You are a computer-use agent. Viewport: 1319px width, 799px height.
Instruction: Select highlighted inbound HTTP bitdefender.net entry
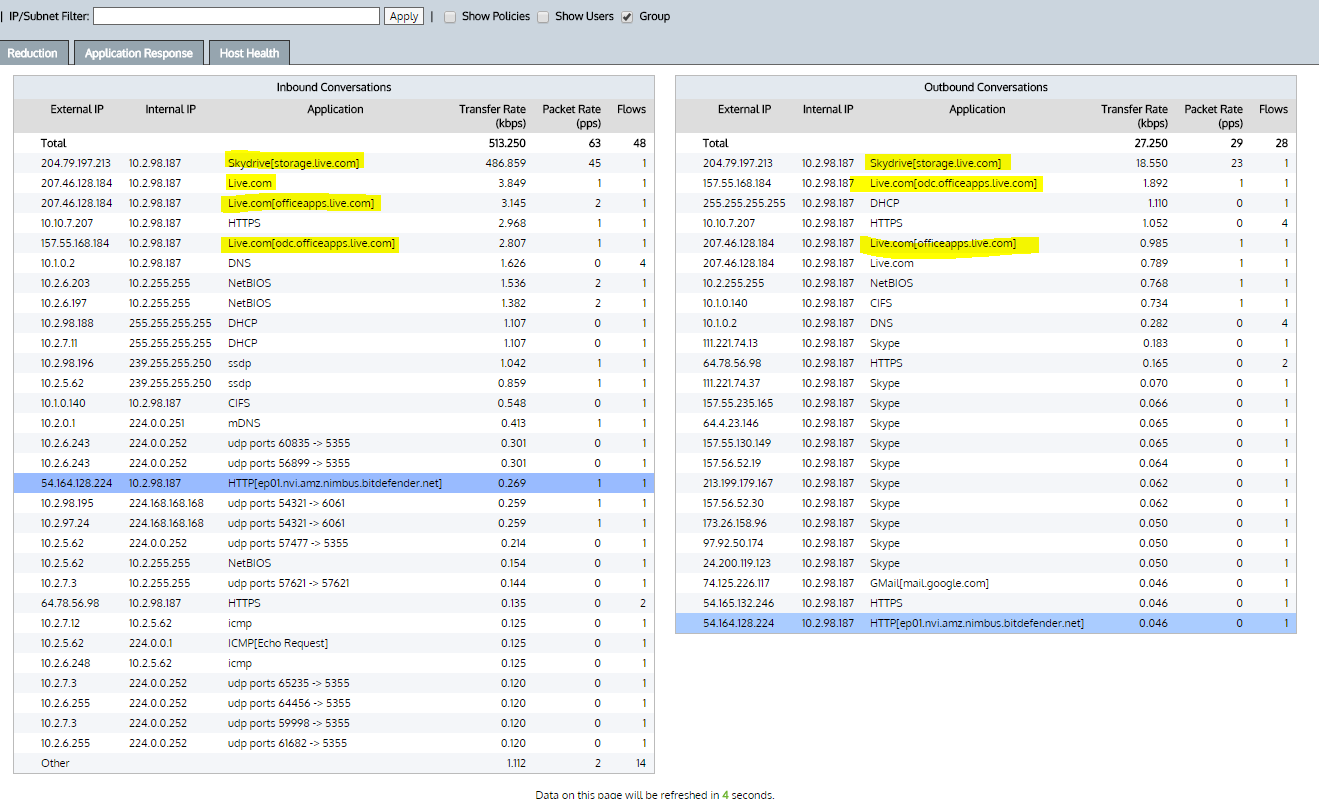click(335, 483)
